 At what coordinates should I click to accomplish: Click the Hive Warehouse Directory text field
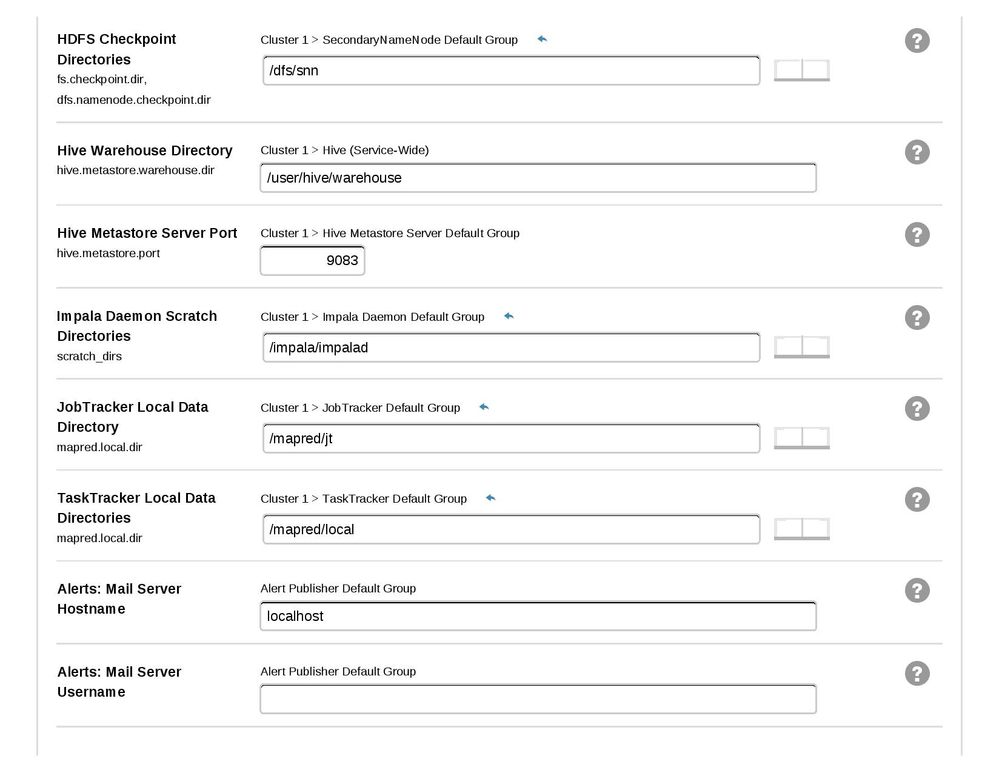pyautogui.click(x=538, y=177)
